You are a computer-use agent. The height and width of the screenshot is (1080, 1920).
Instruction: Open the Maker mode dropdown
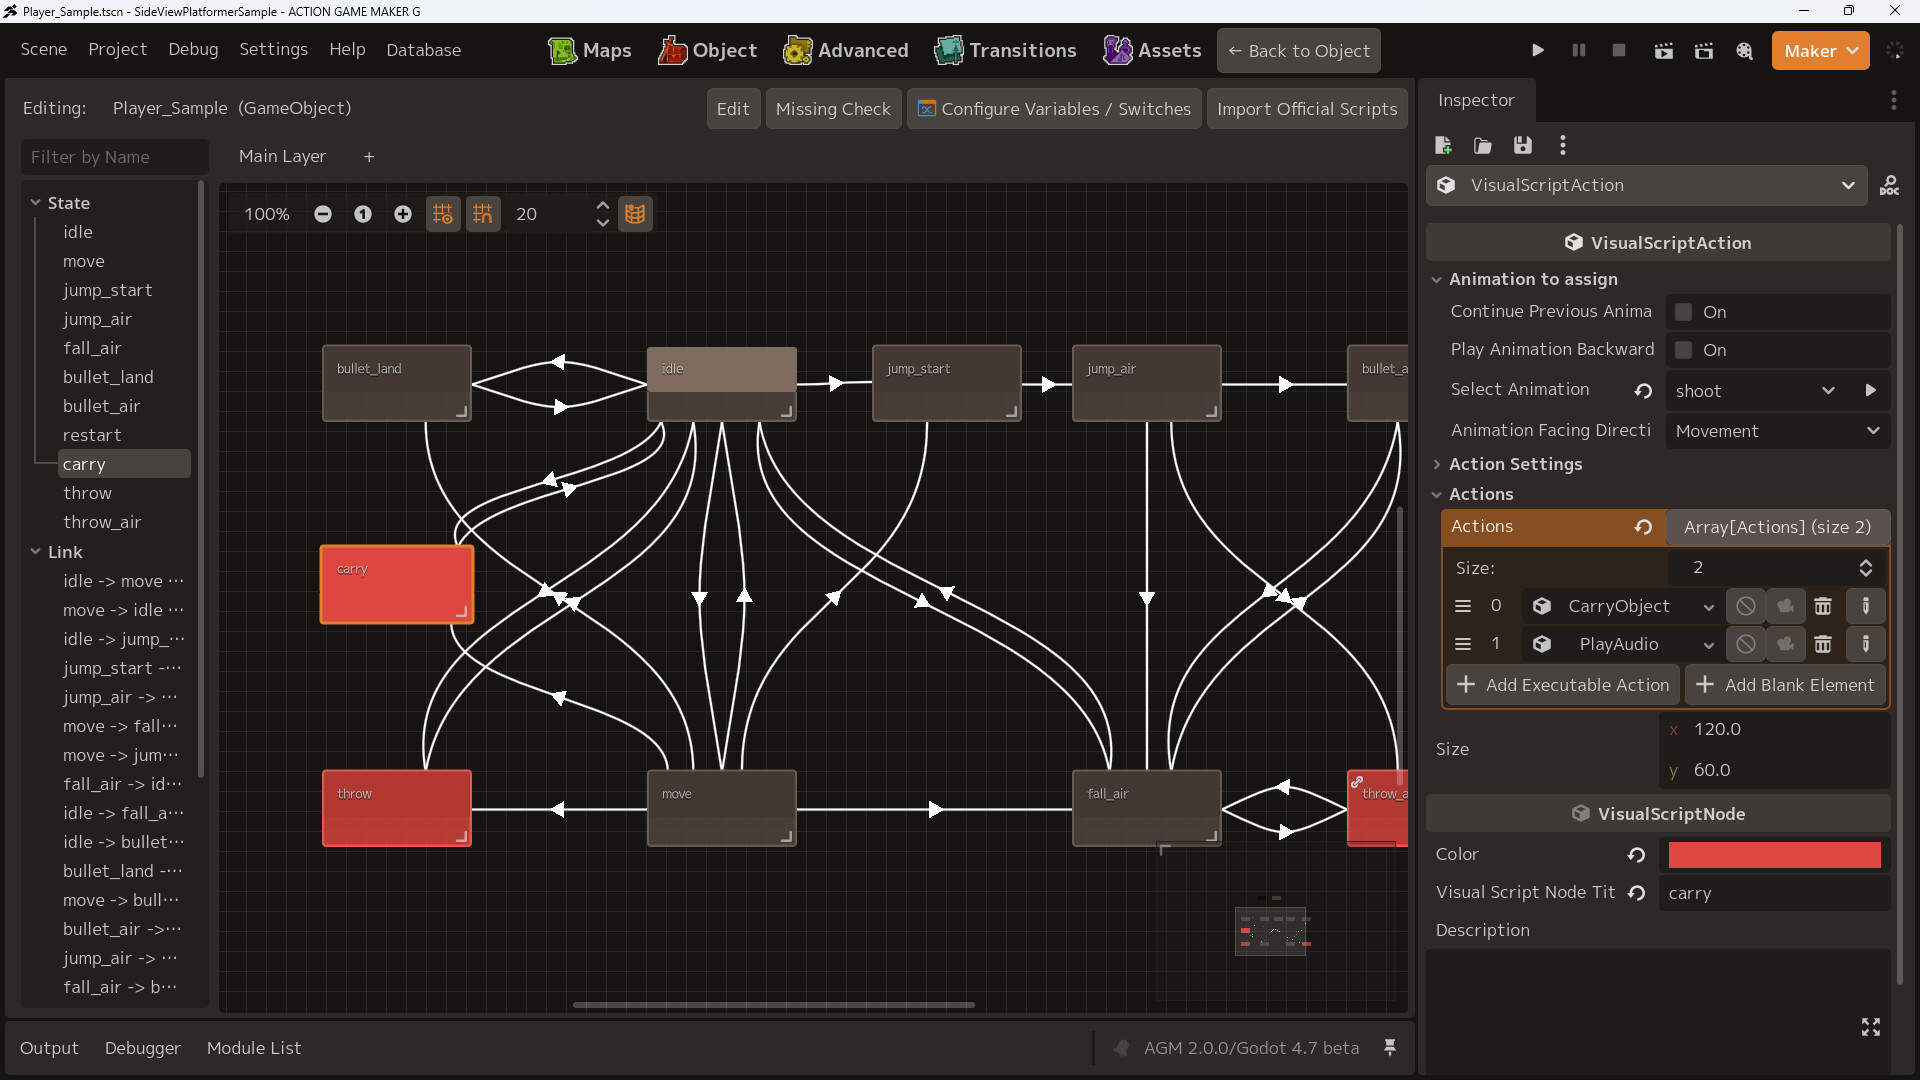point(1820,51)
